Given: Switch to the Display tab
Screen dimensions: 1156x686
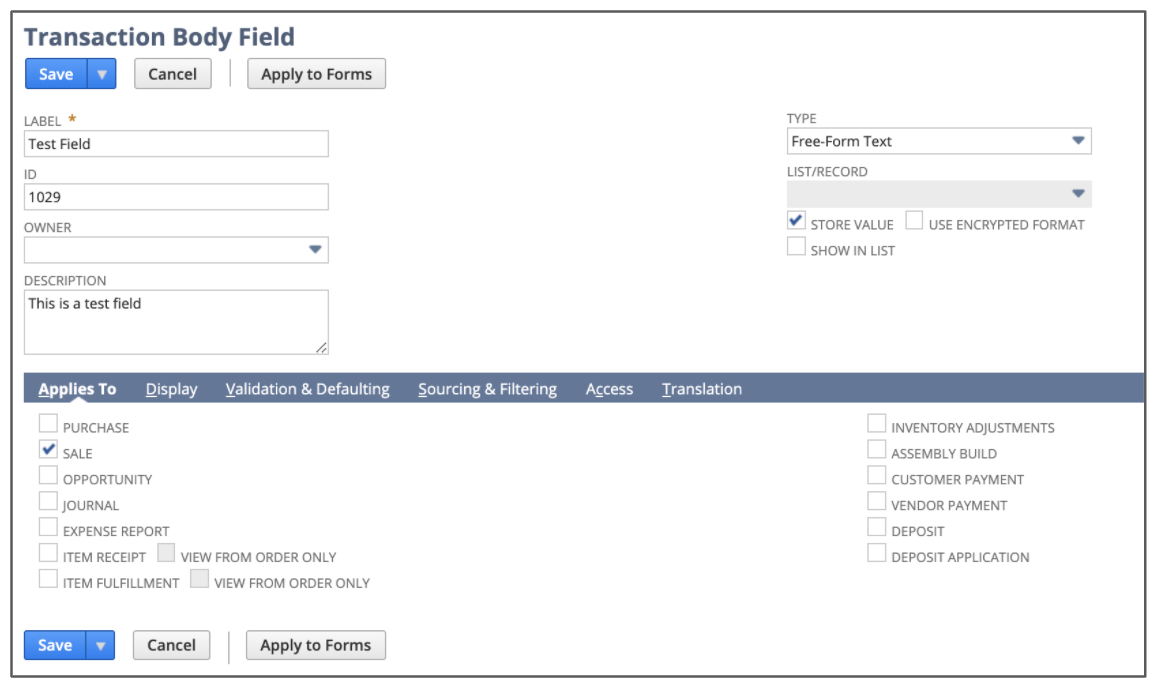Looking at the screenshot, I should (x=171, y=389).
